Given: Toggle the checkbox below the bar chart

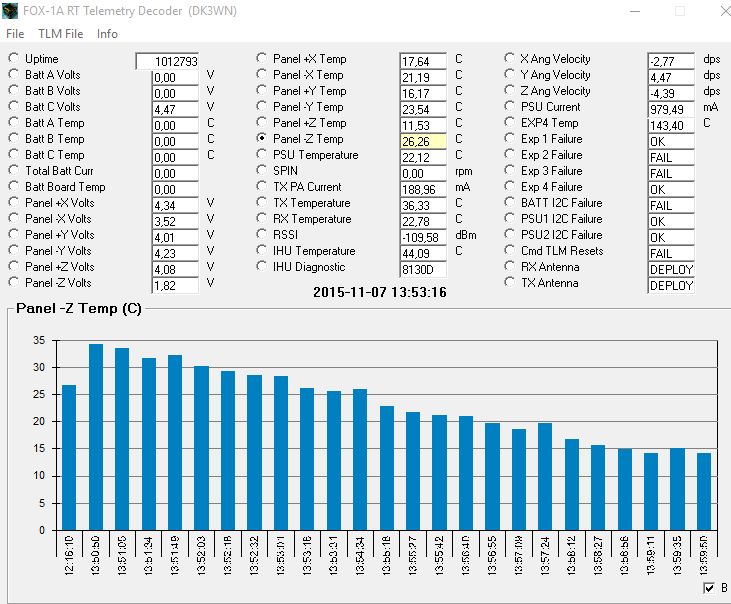Looking at the screenshot, I should coord(709,588).
